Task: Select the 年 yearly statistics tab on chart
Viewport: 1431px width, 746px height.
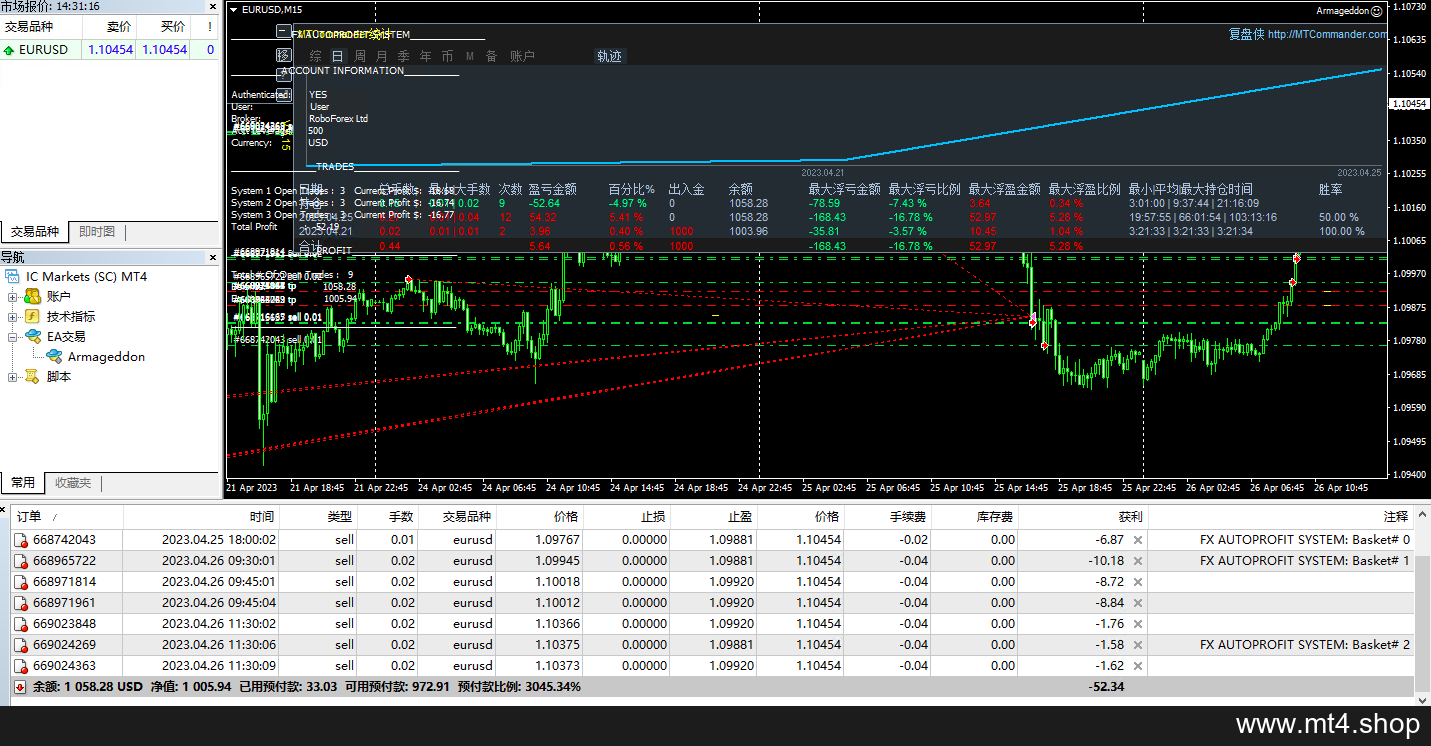Action: click(x=425, y=56)
